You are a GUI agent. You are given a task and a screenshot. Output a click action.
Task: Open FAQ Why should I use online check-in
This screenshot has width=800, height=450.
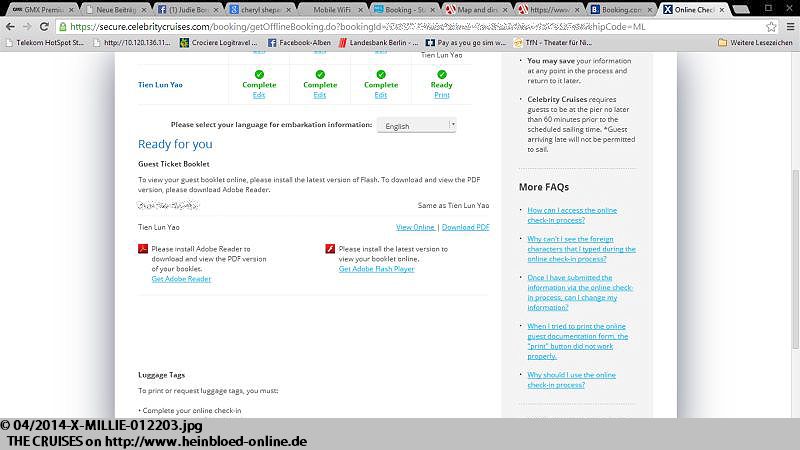point(571,380)
